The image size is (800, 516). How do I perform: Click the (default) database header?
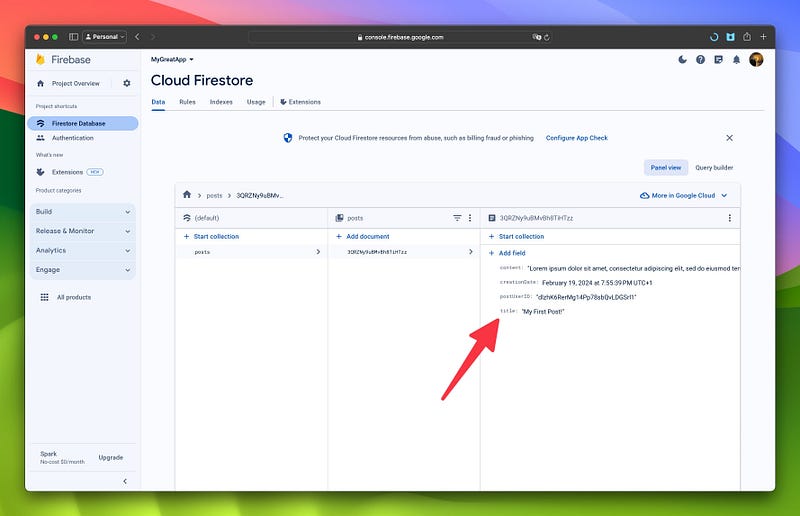click(201, 218)
